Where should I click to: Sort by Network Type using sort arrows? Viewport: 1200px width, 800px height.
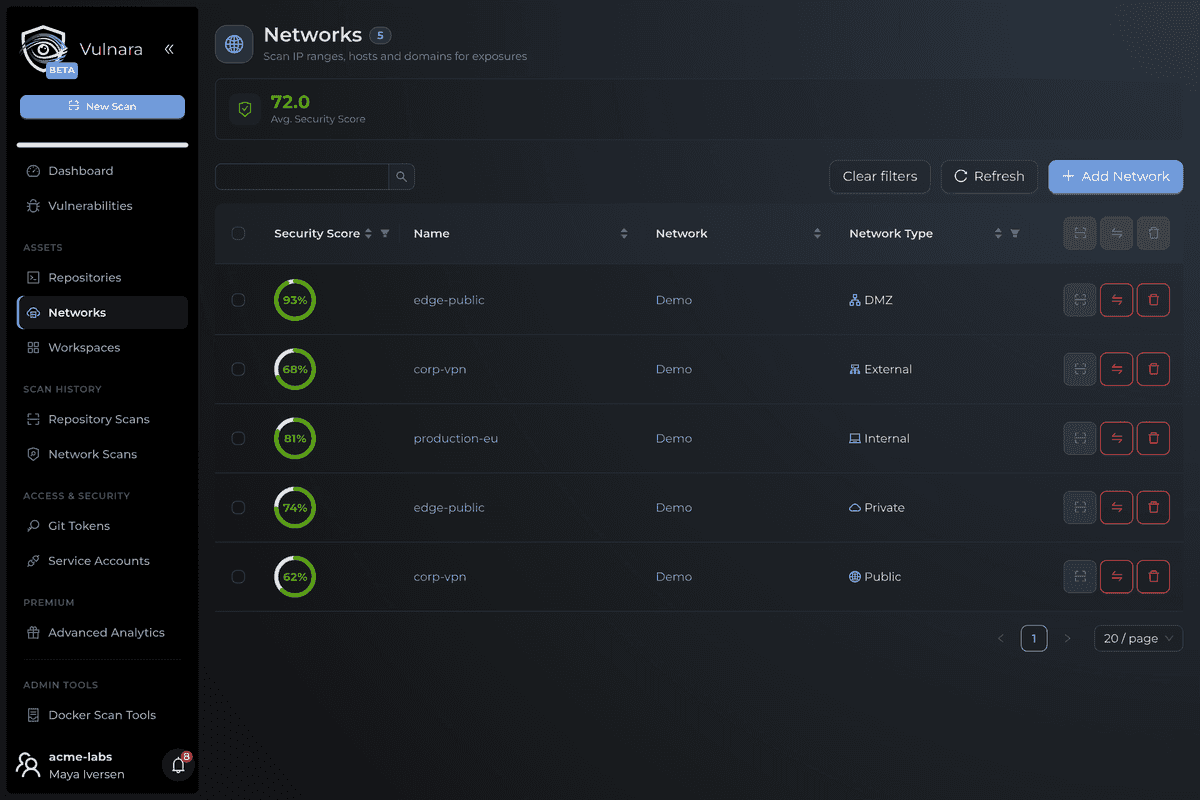pos(998,233)
